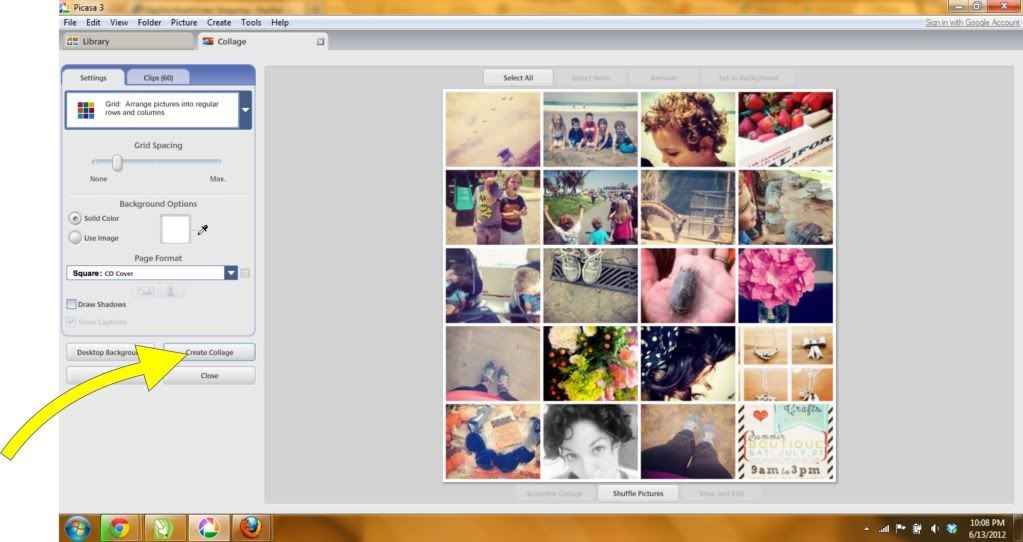
Task: Switch to the Collage tab
Action: click(x=262, y=41)
